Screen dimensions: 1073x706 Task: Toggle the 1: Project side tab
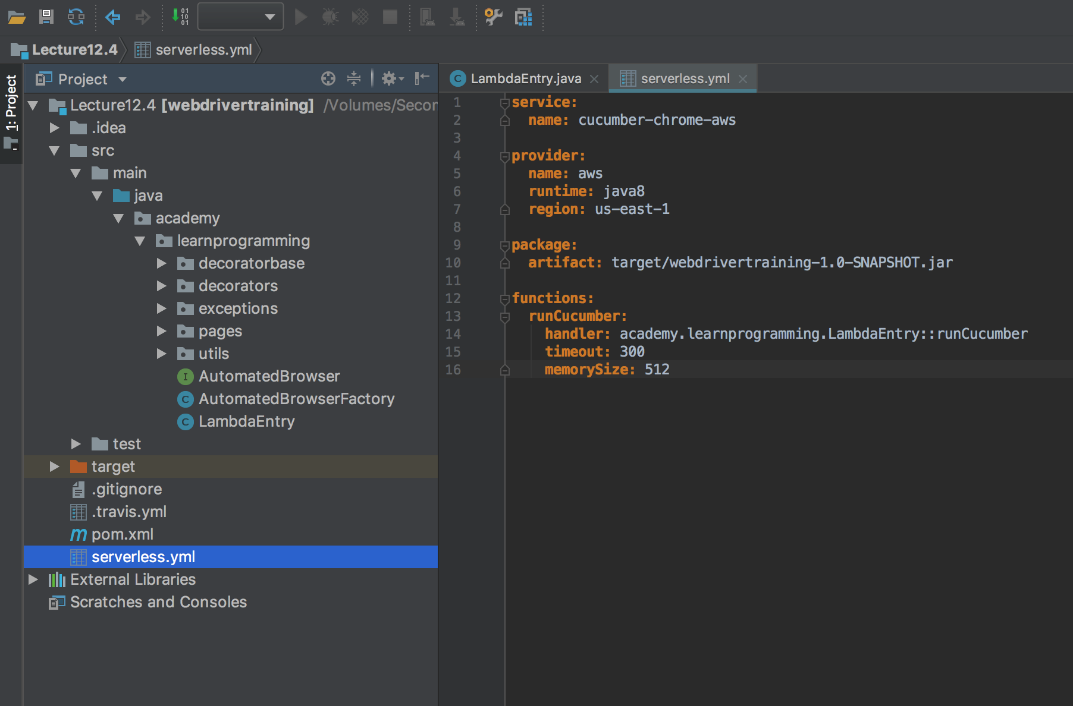[11, 105]
